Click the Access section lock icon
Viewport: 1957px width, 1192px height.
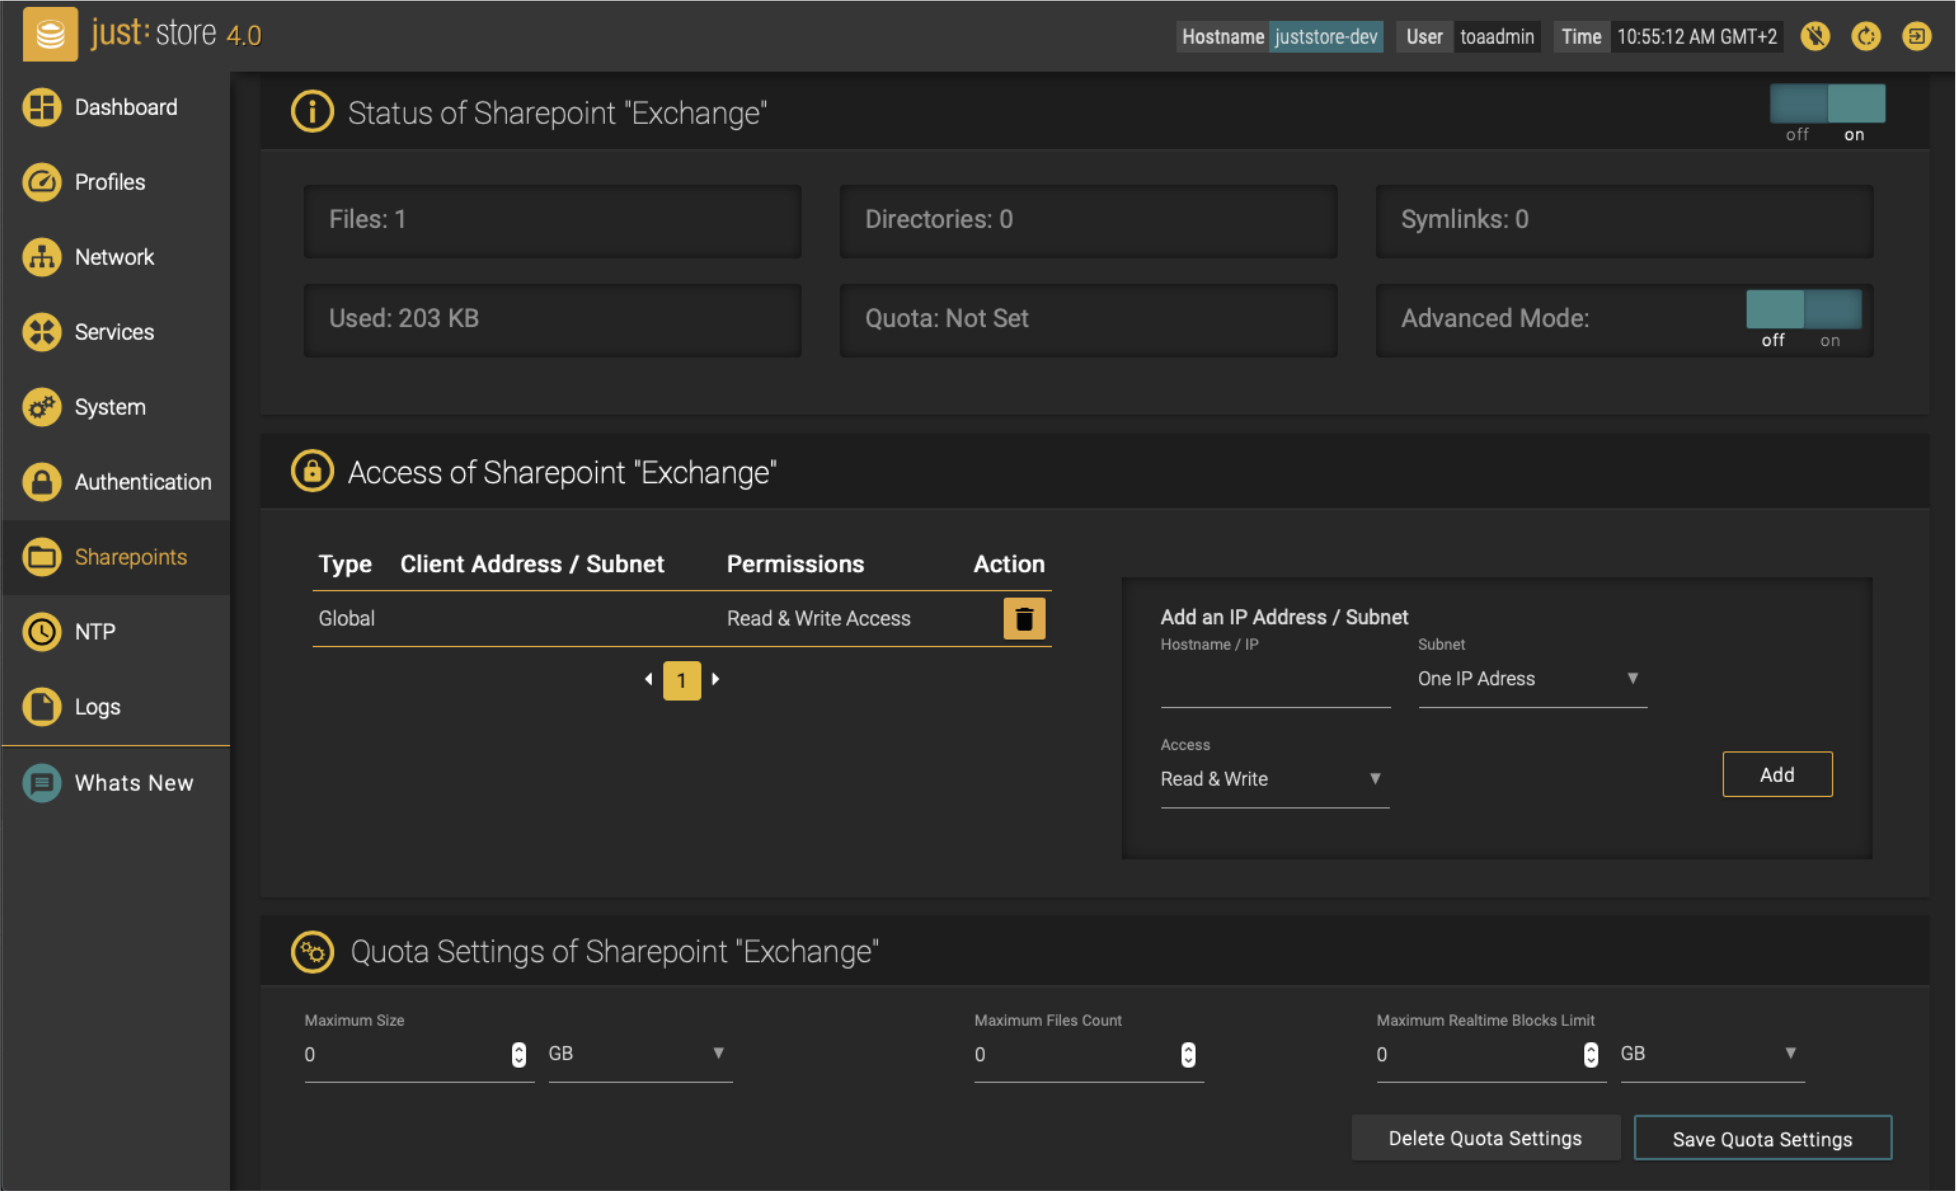(x=312, y=471)
